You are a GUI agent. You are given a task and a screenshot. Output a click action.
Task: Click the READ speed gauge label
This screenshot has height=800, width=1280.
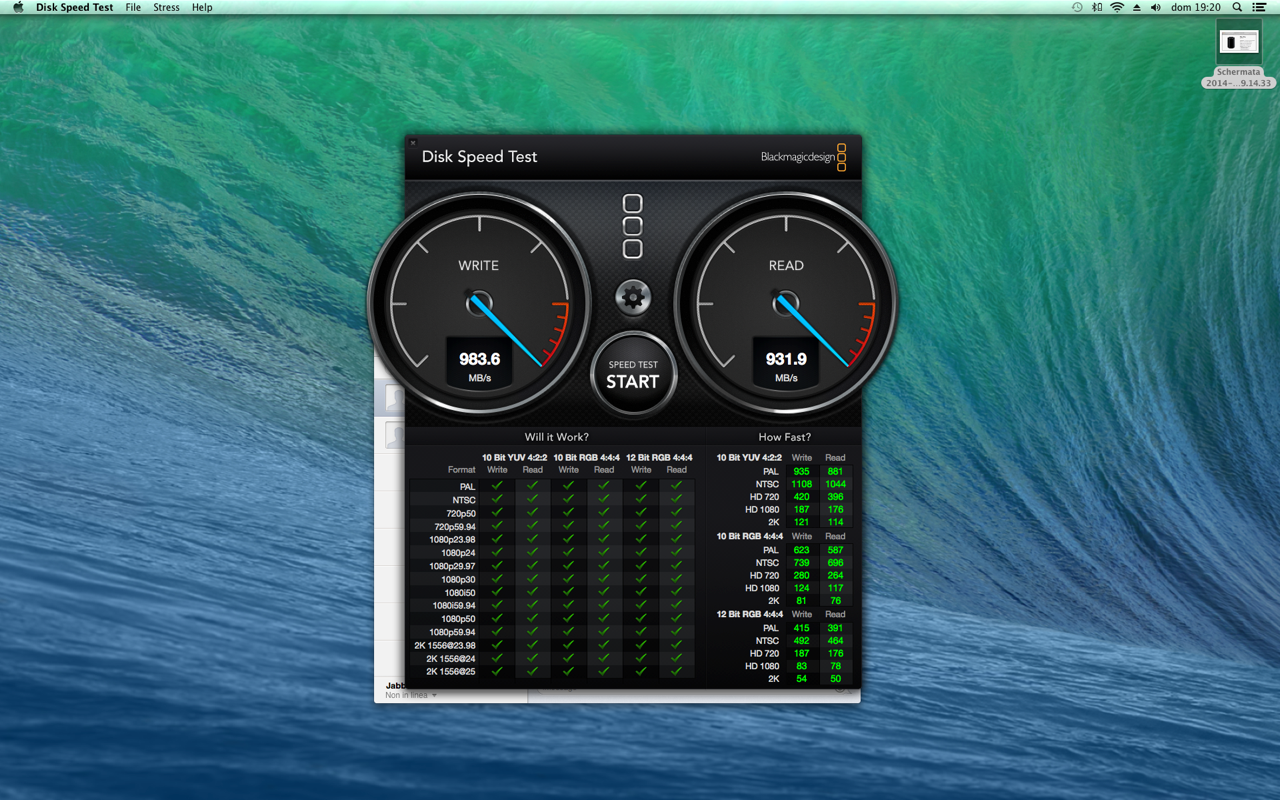point(786,265)
